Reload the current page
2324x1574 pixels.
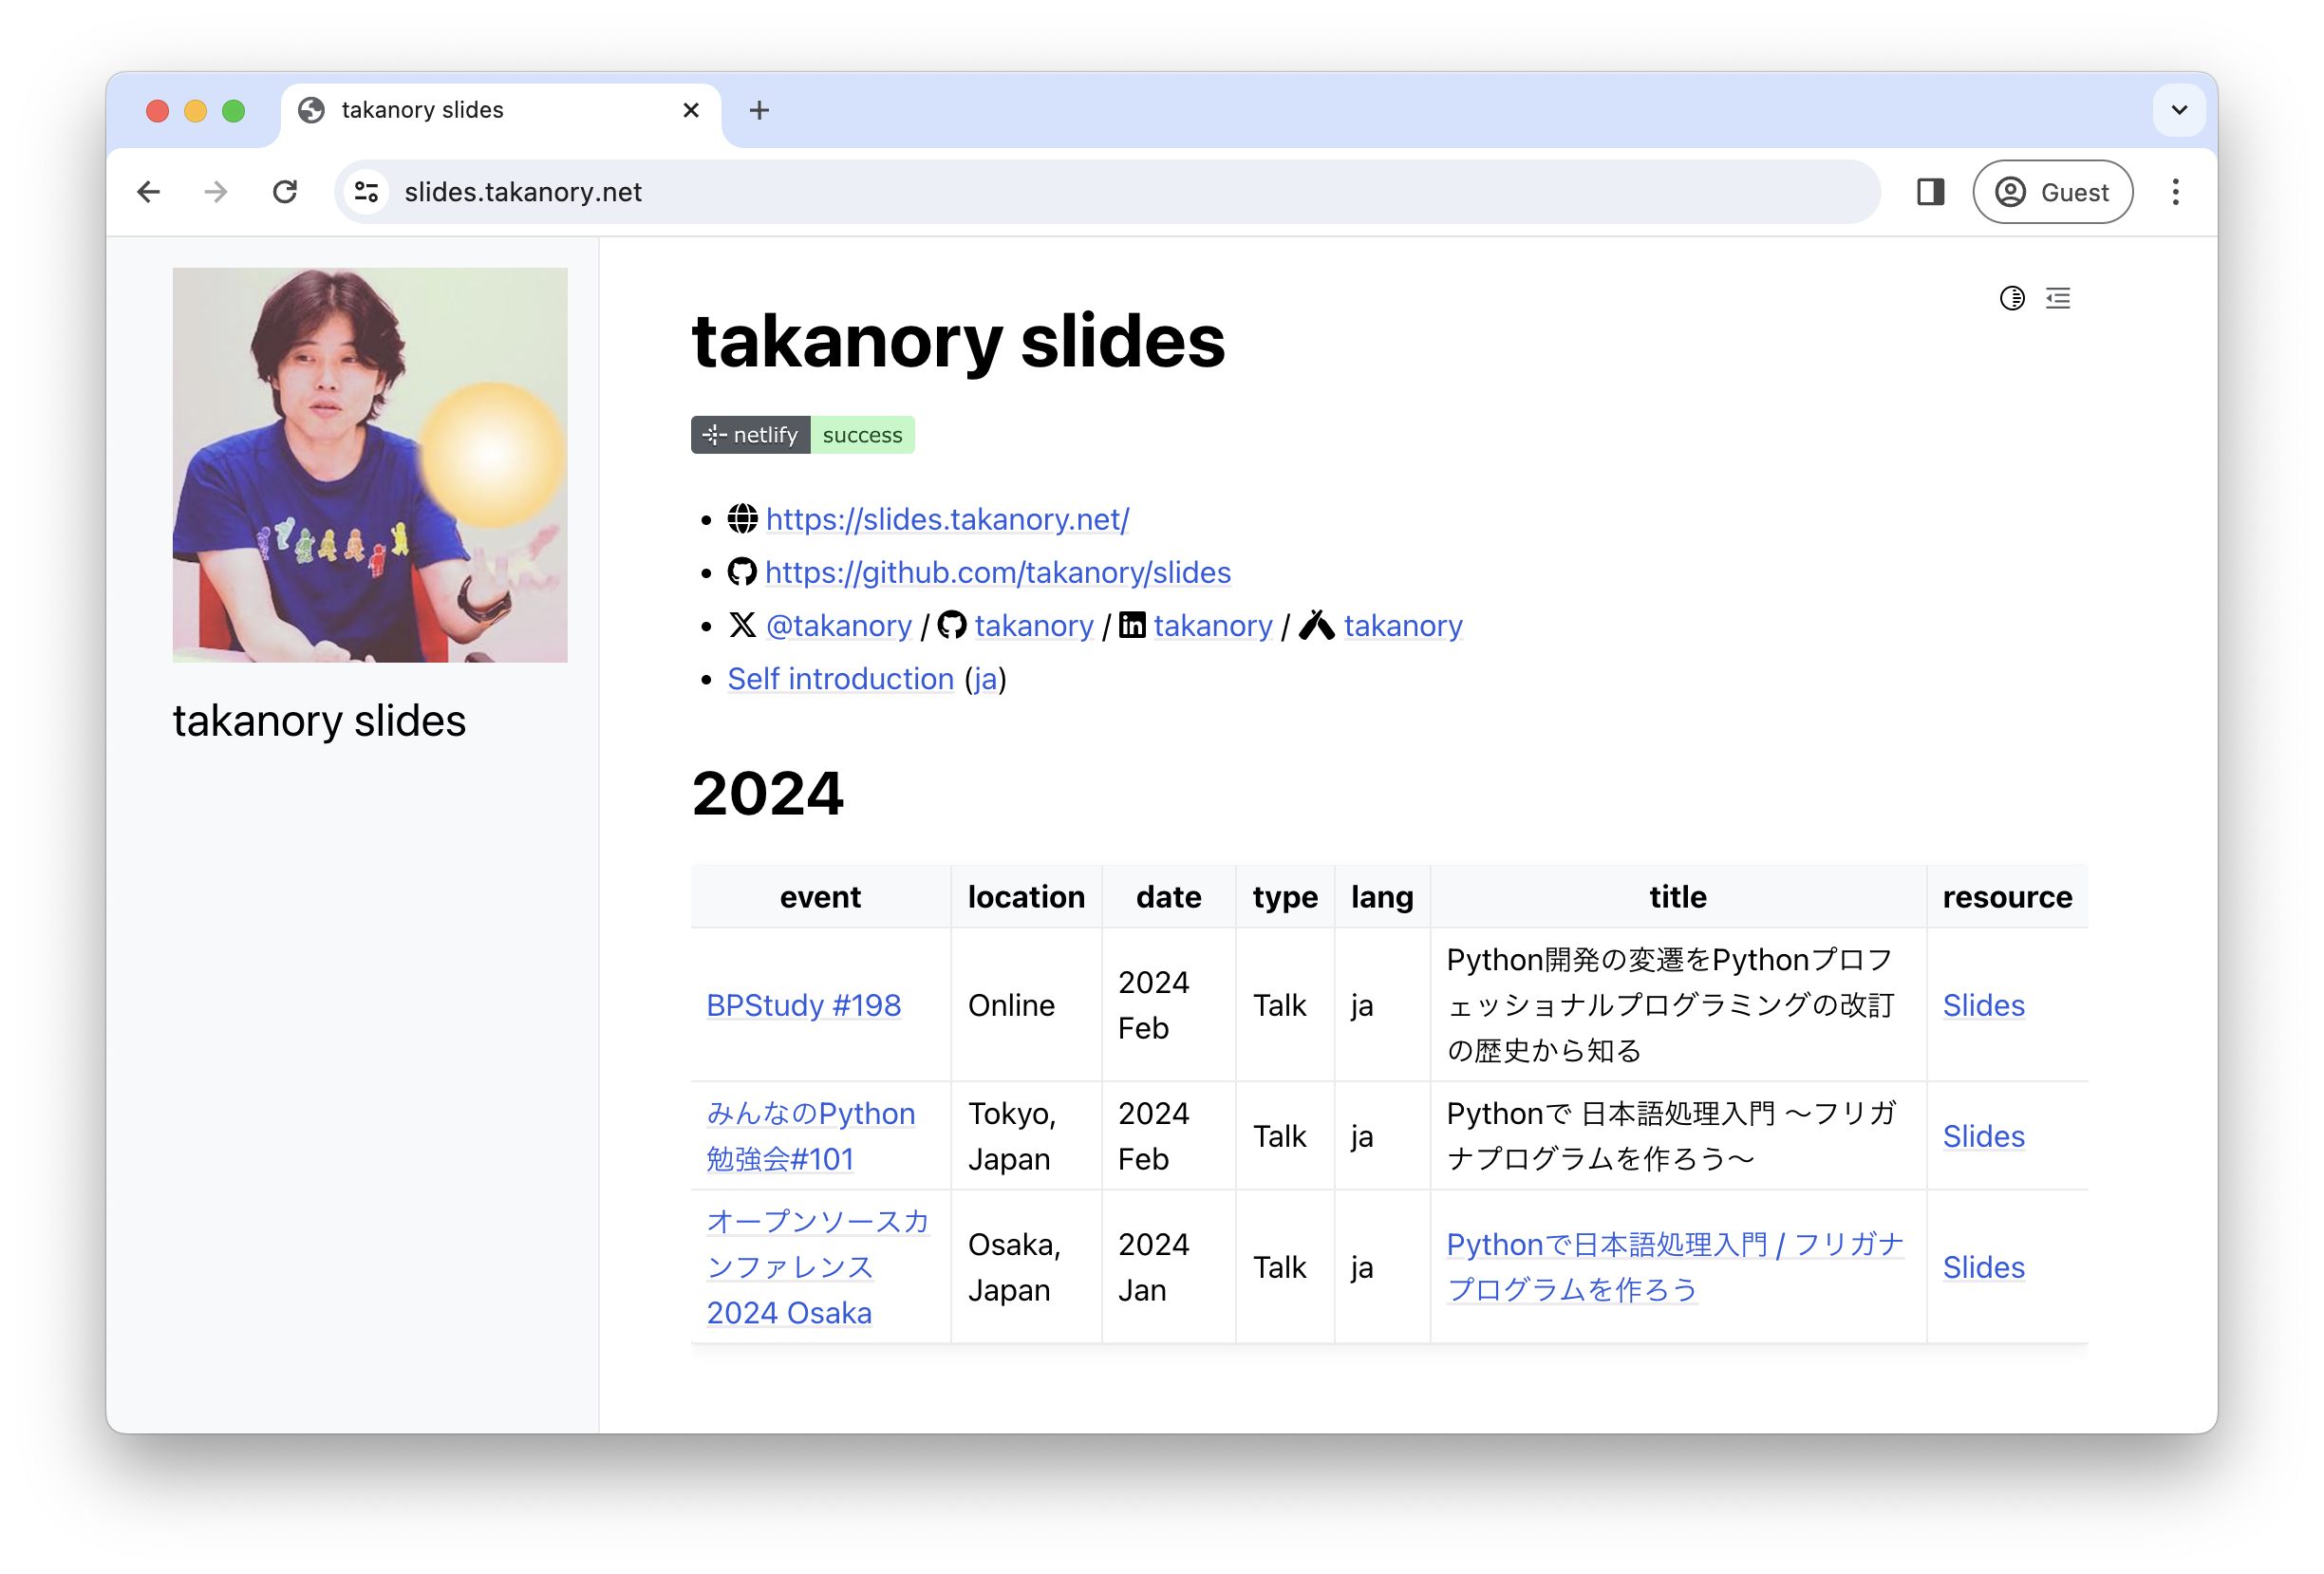coord(285,191)
